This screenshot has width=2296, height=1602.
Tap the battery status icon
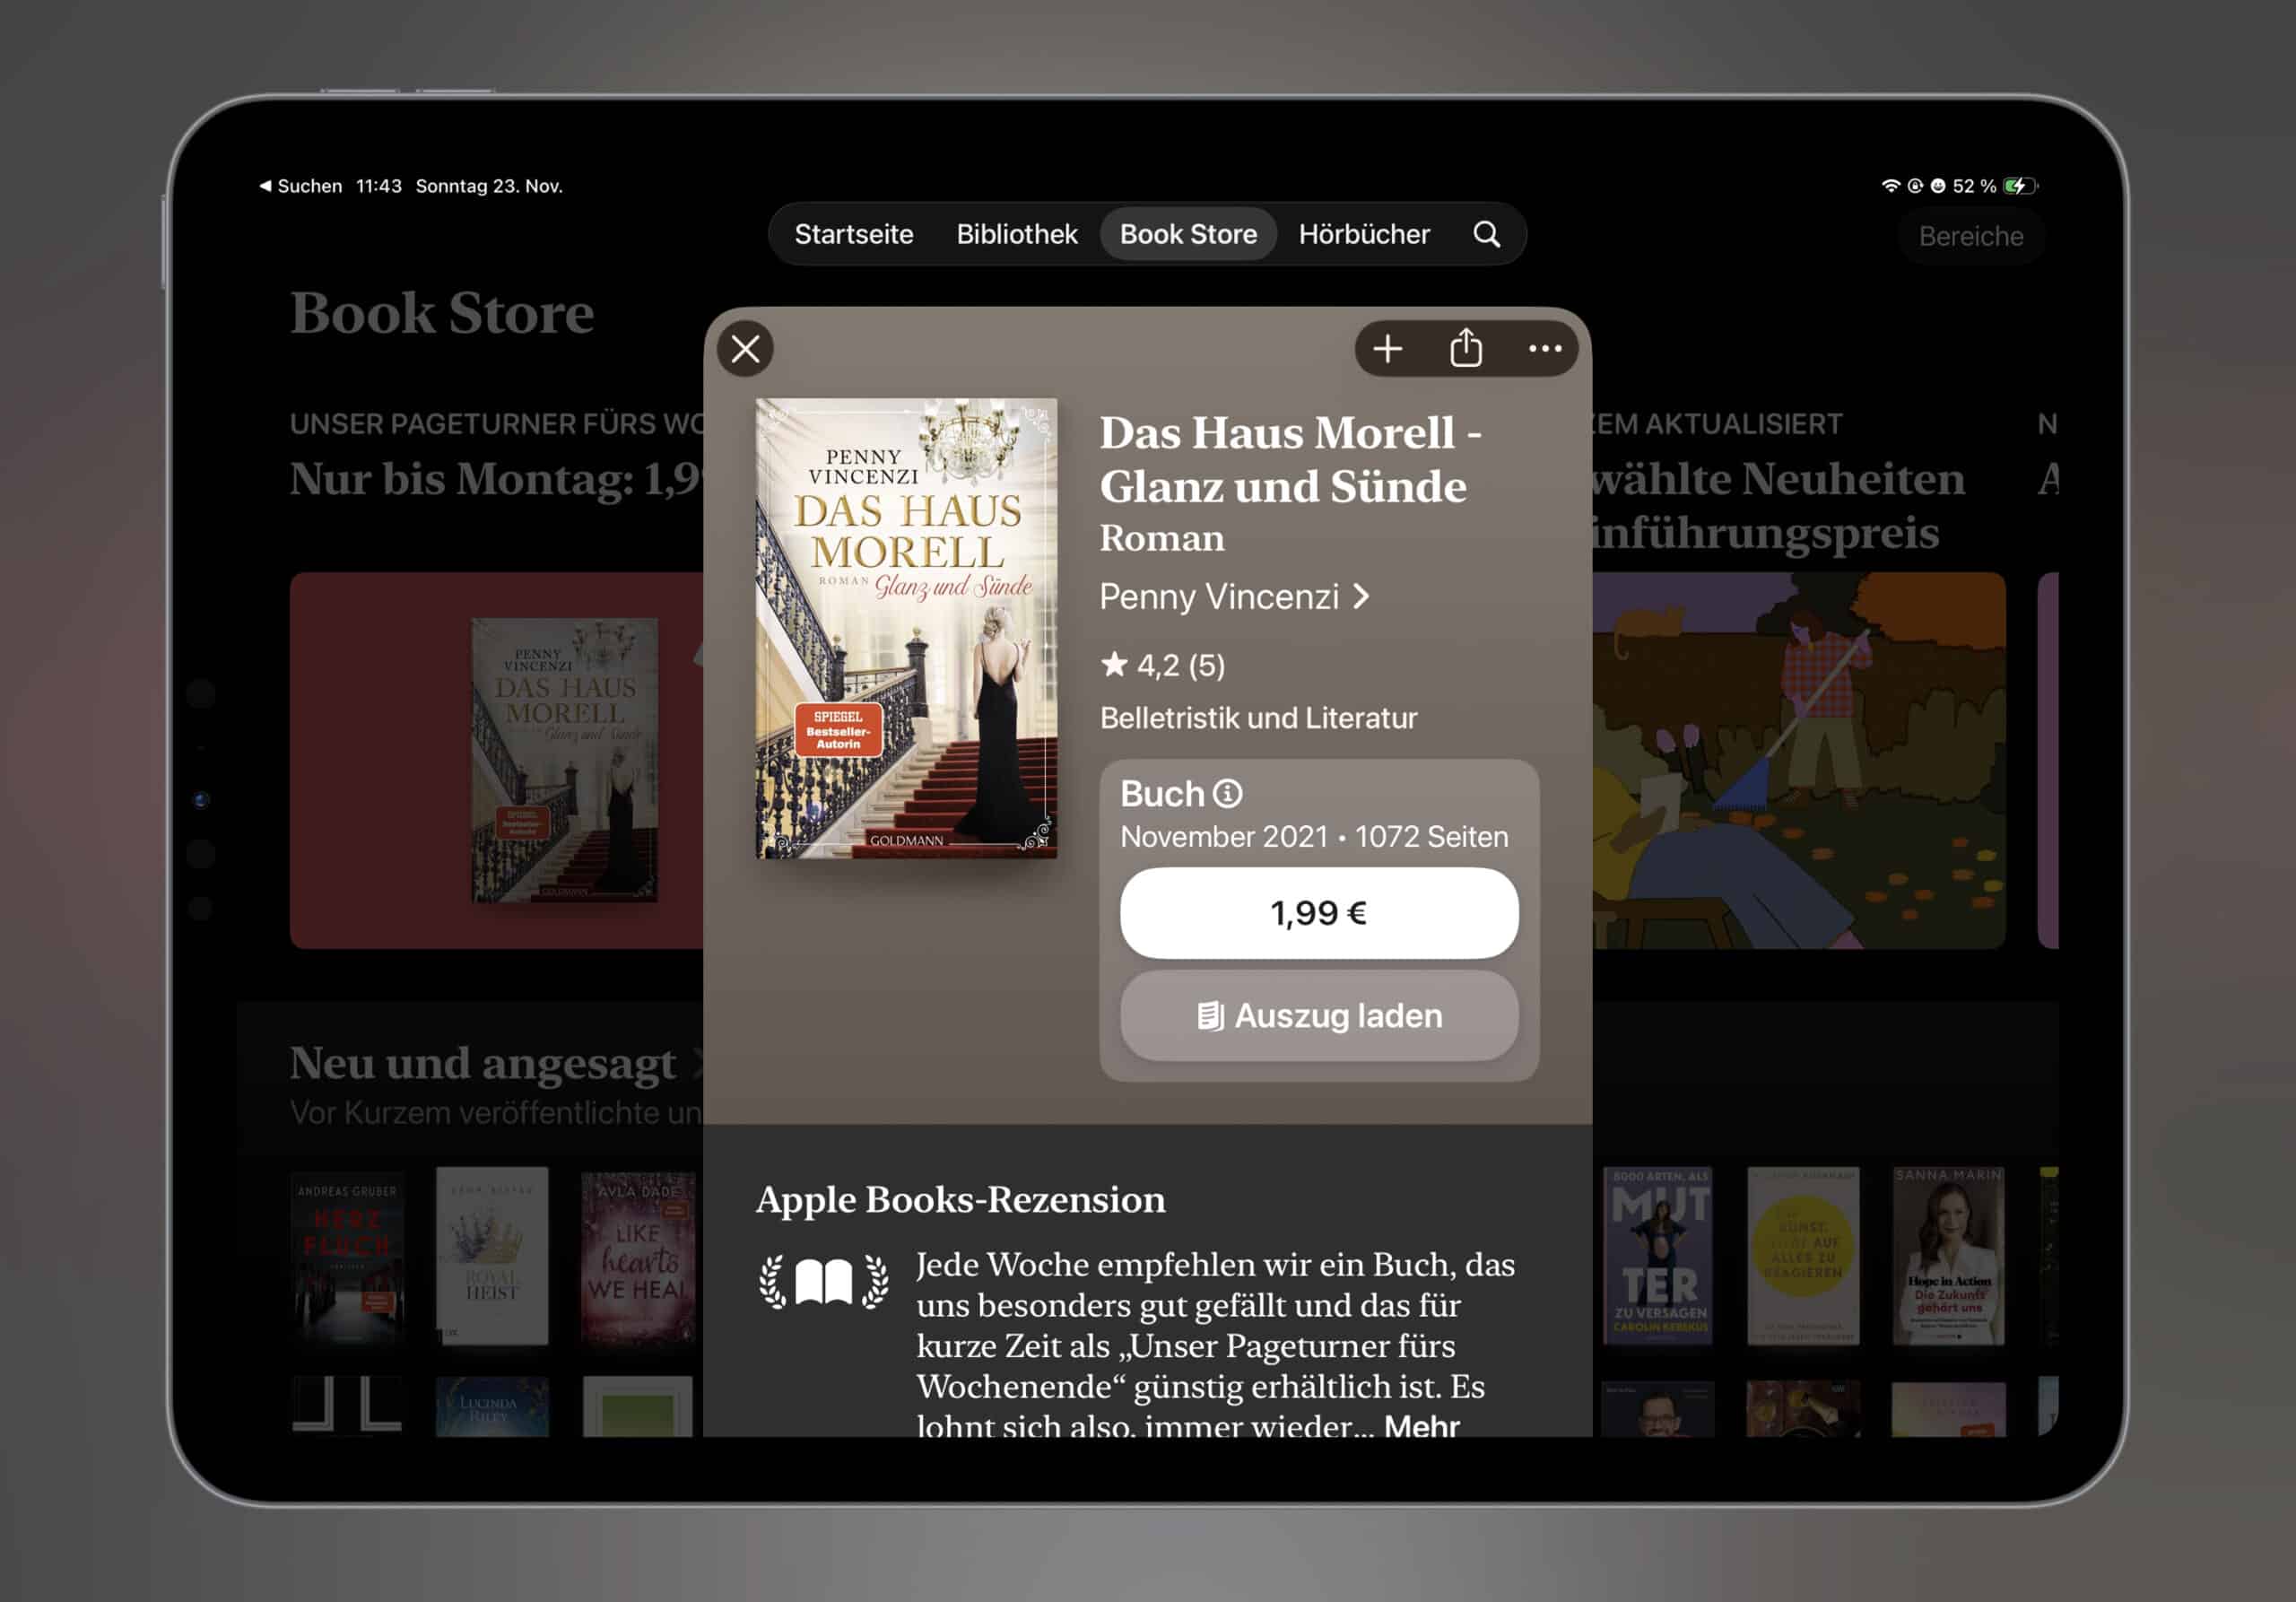pos(2021,186)
